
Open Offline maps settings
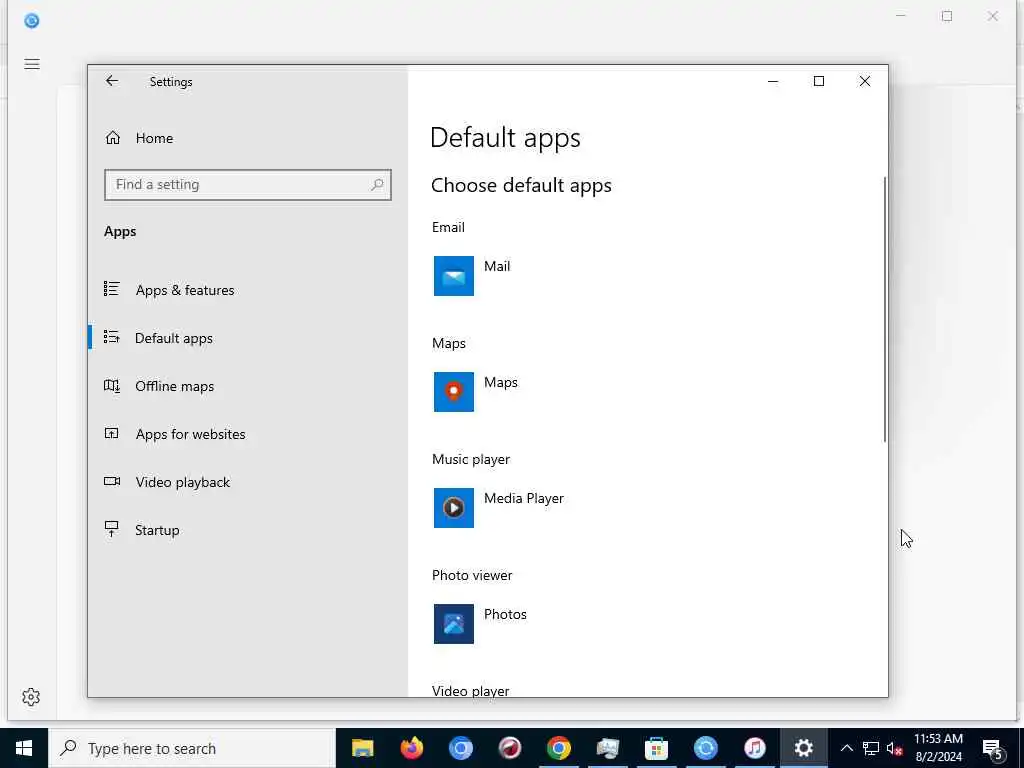point(174,387)
